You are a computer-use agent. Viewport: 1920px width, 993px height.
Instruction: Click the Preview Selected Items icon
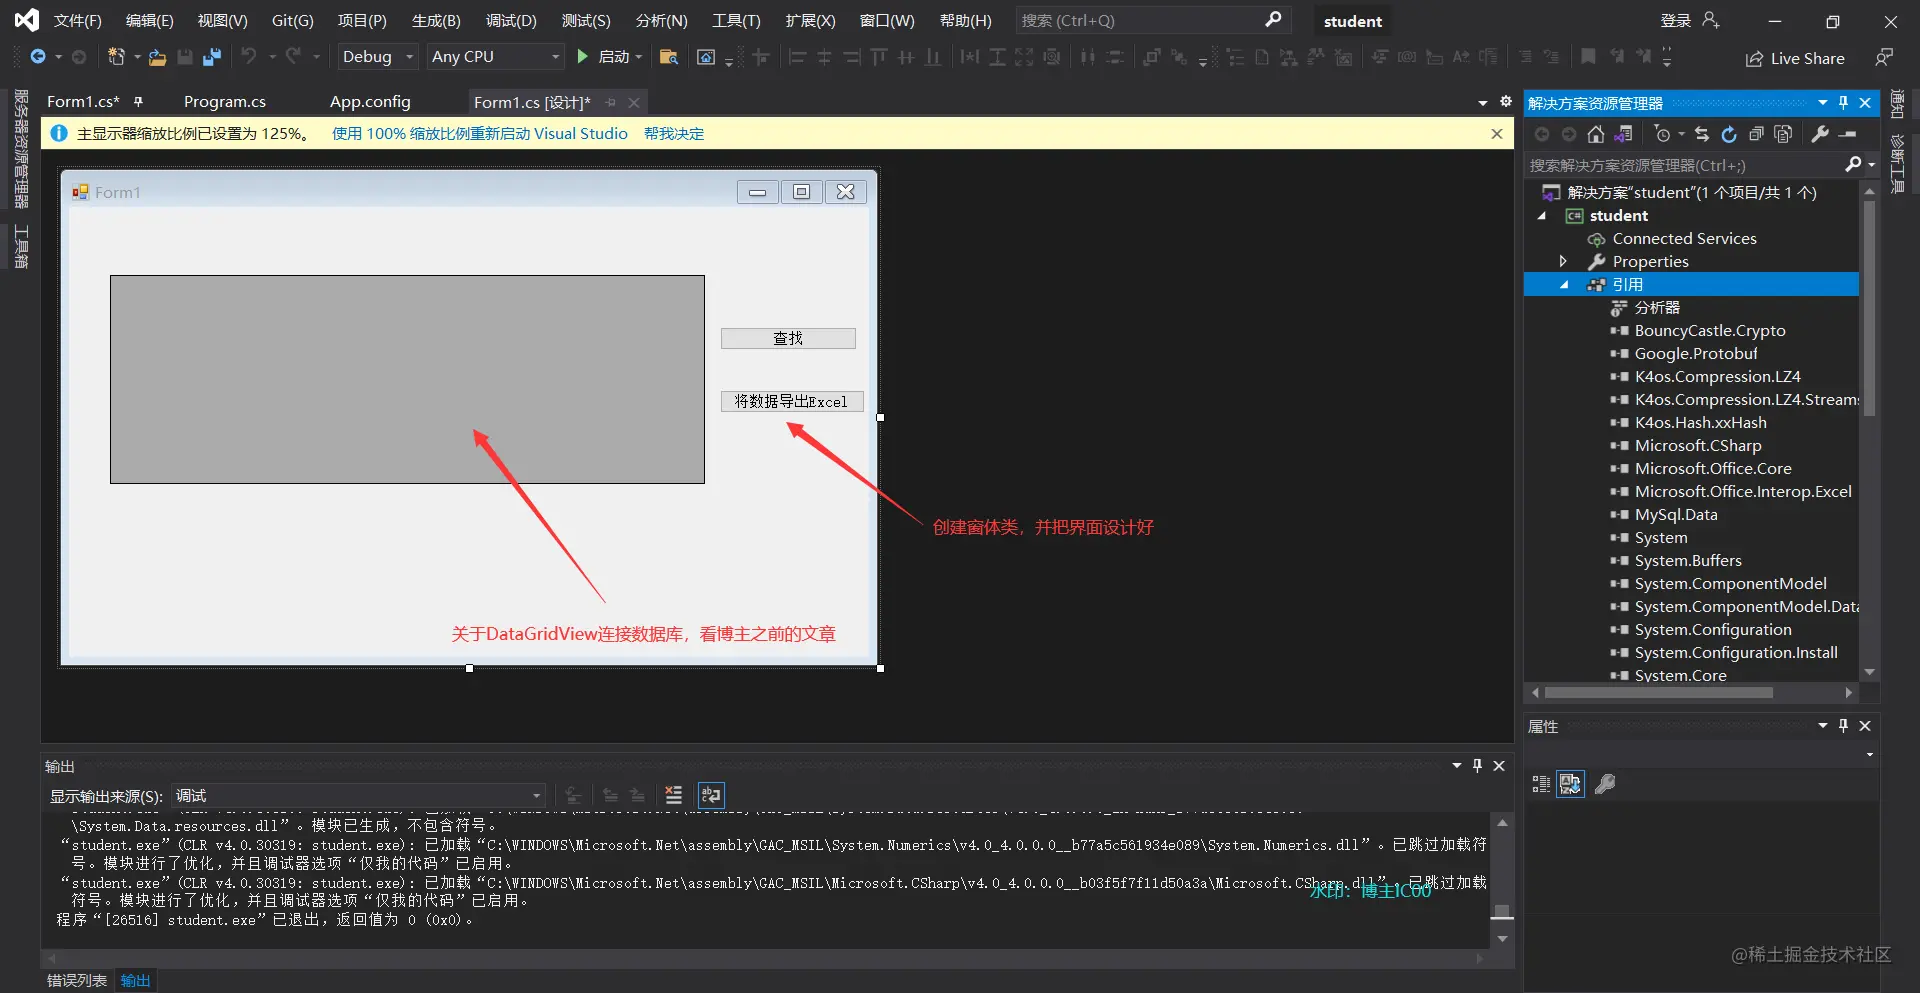(1848, 134)
